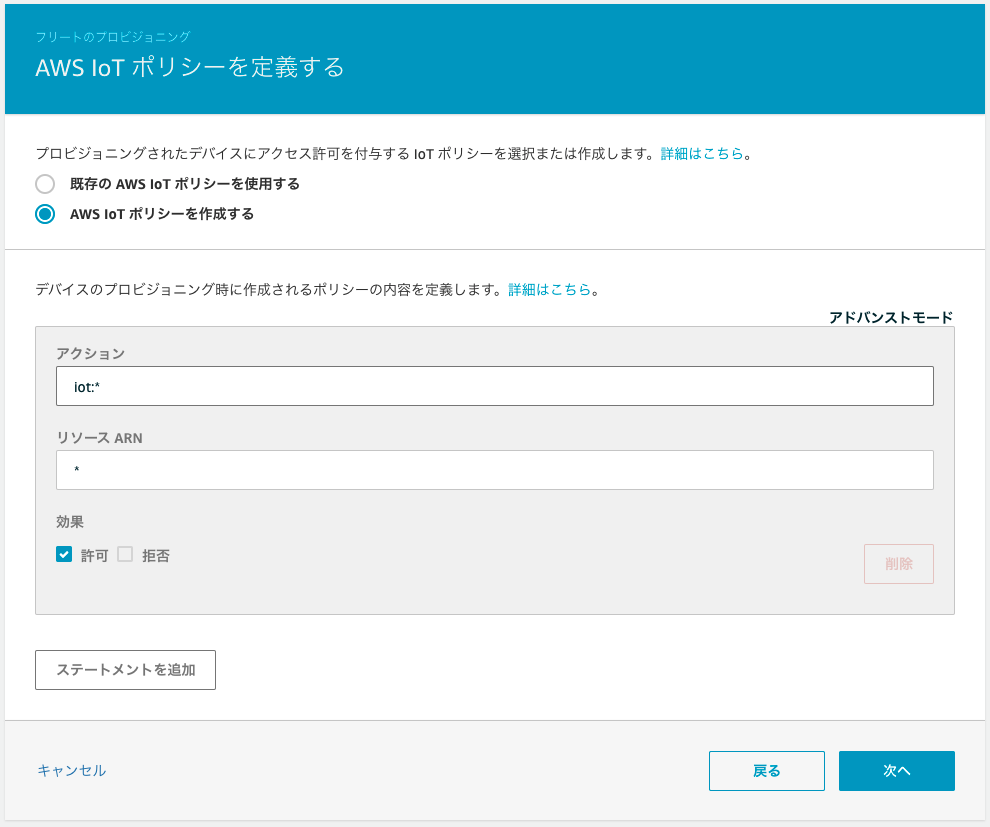This screenshot has width=990, height=827.
Task: Choose the AWS IoT ポリシーを作成する option
Action: (44, 213)
